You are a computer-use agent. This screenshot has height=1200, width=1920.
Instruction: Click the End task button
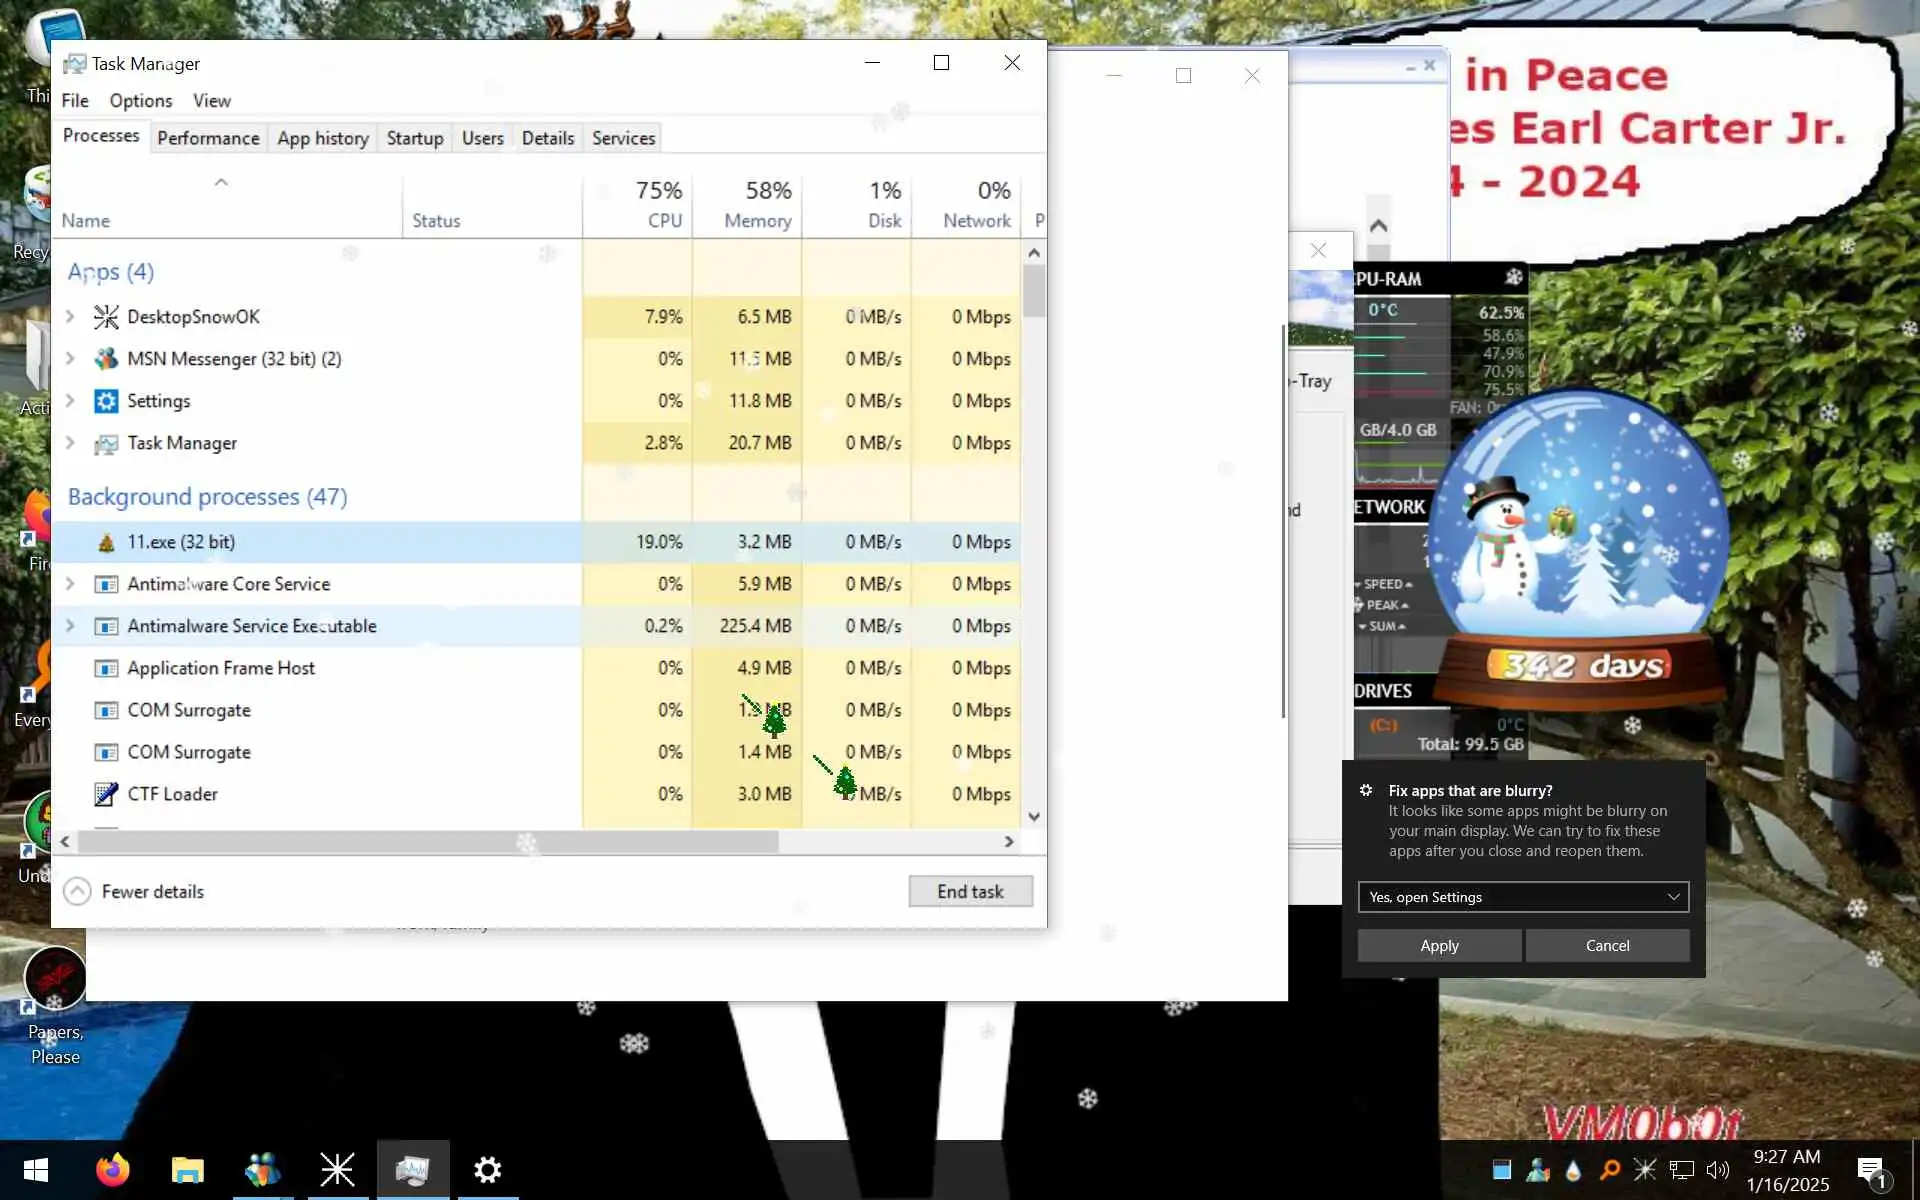[970, 891]
